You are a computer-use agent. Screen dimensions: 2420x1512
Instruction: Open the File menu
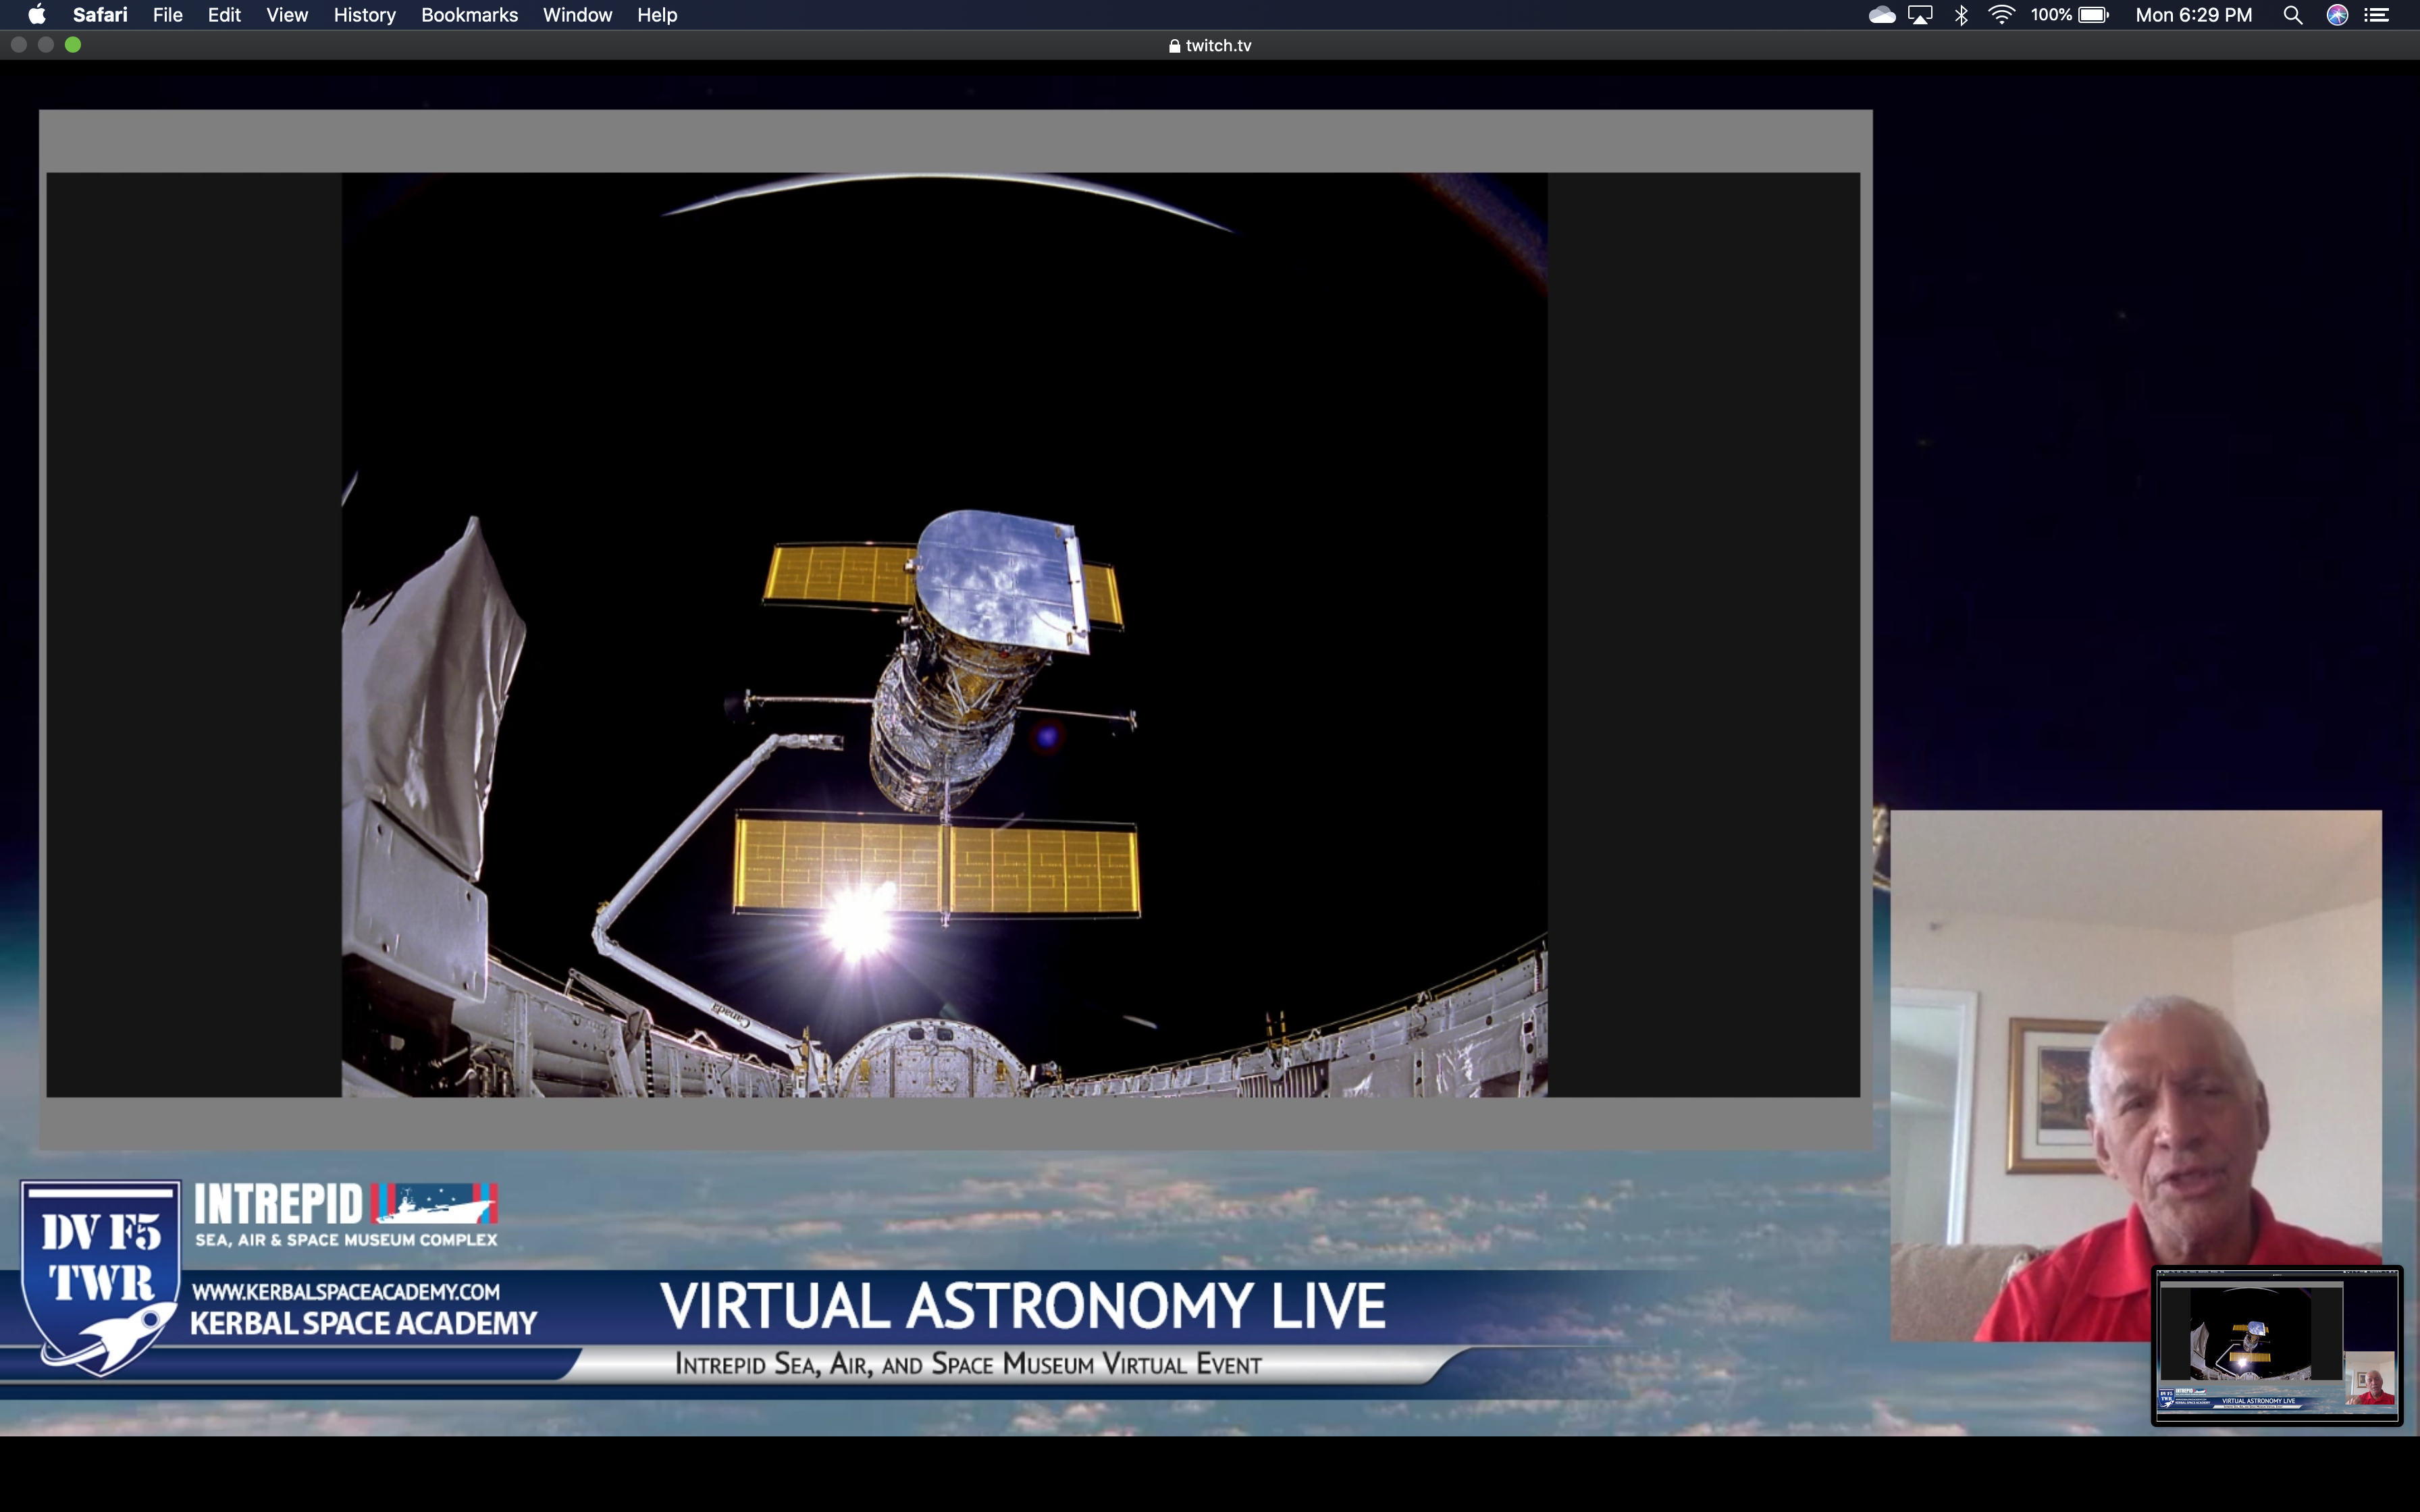(167, 15)
